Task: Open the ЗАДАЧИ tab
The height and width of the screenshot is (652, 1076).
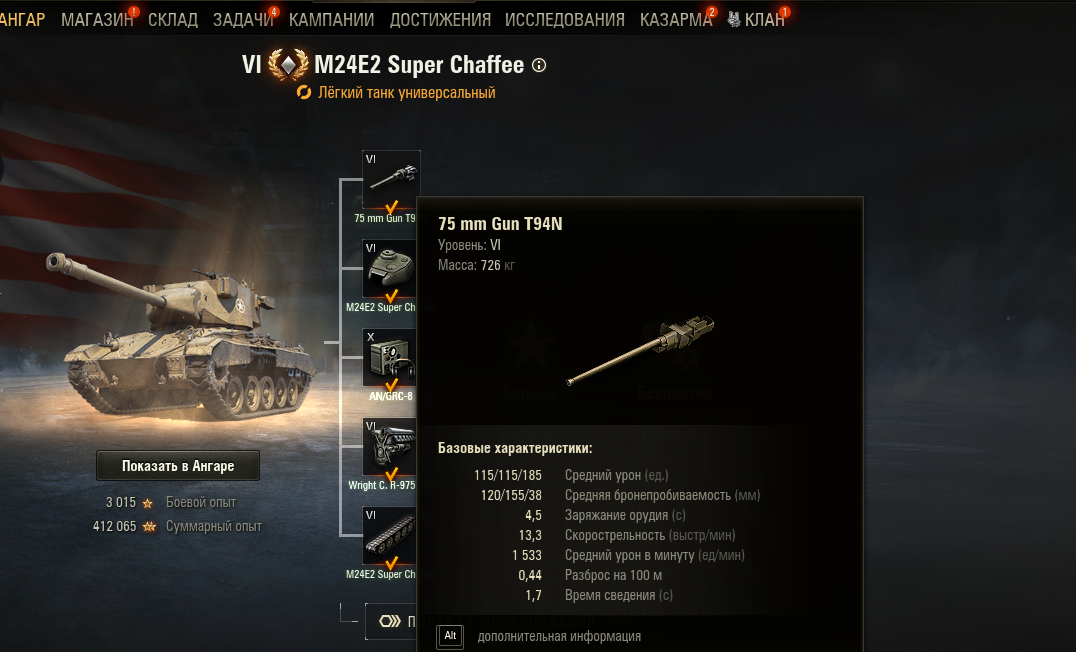Action: 243,20
